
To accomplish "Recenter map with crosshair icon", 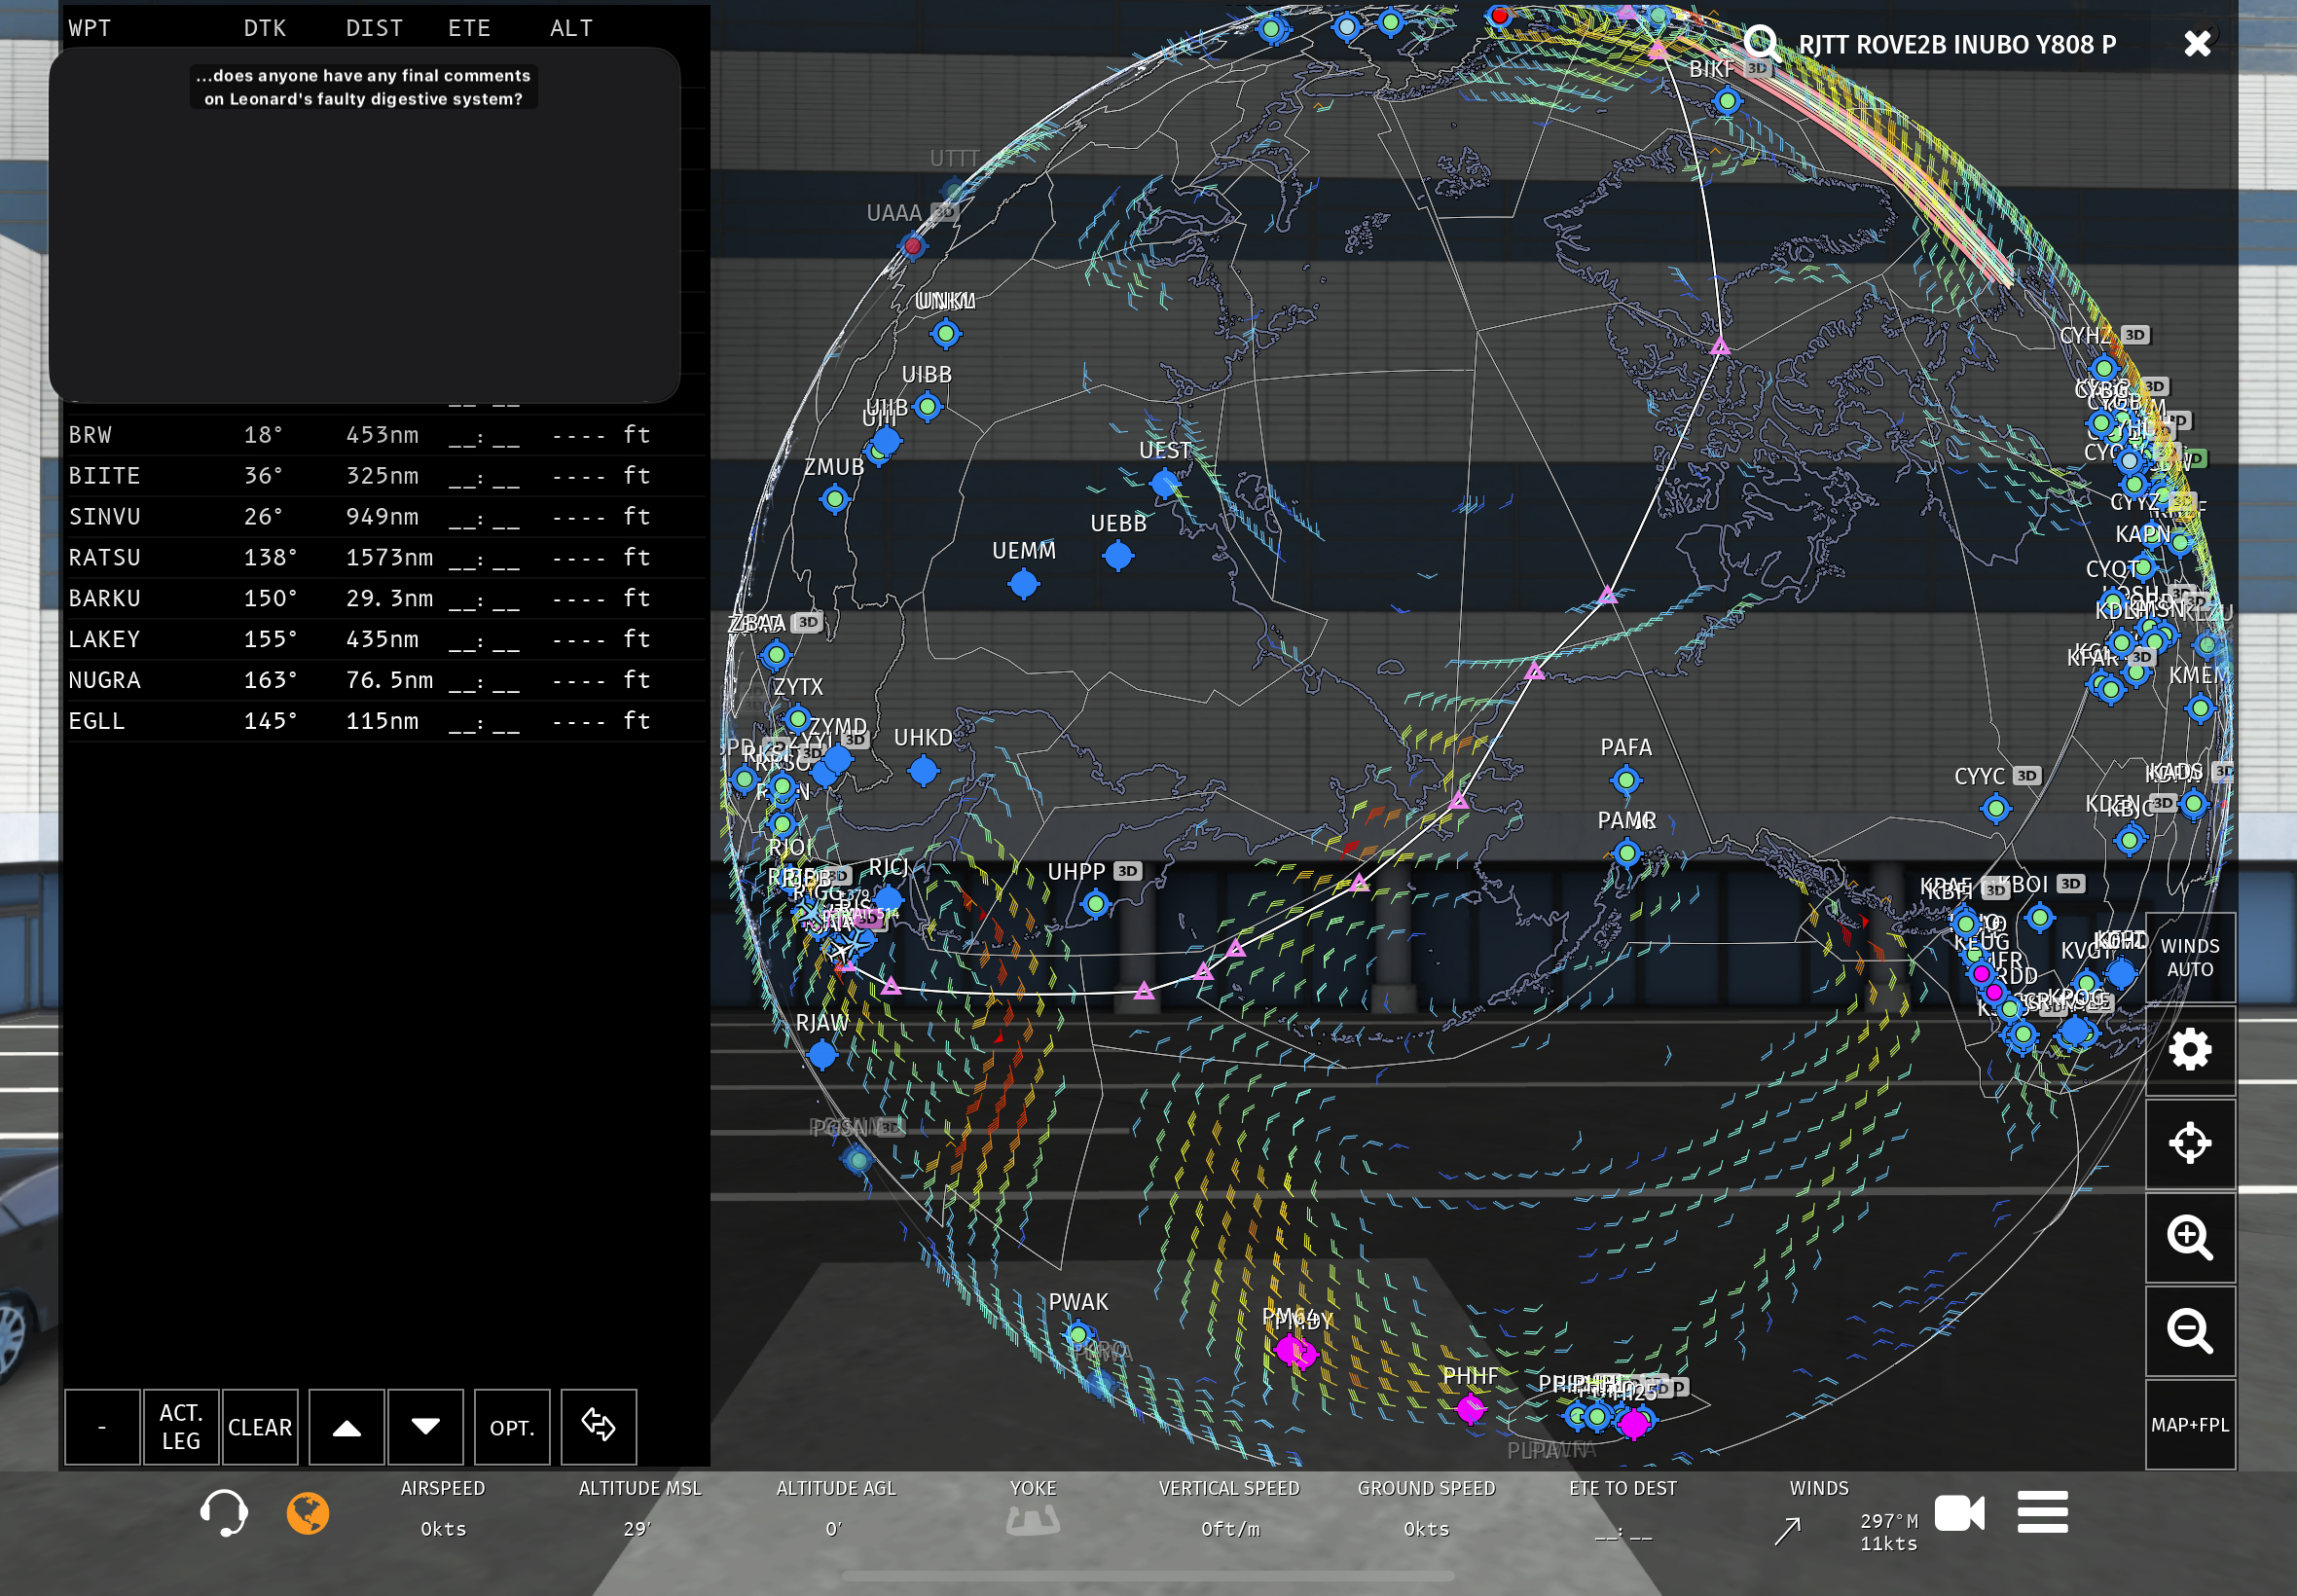I will pyautogui.click(x=2189, y=1143).
